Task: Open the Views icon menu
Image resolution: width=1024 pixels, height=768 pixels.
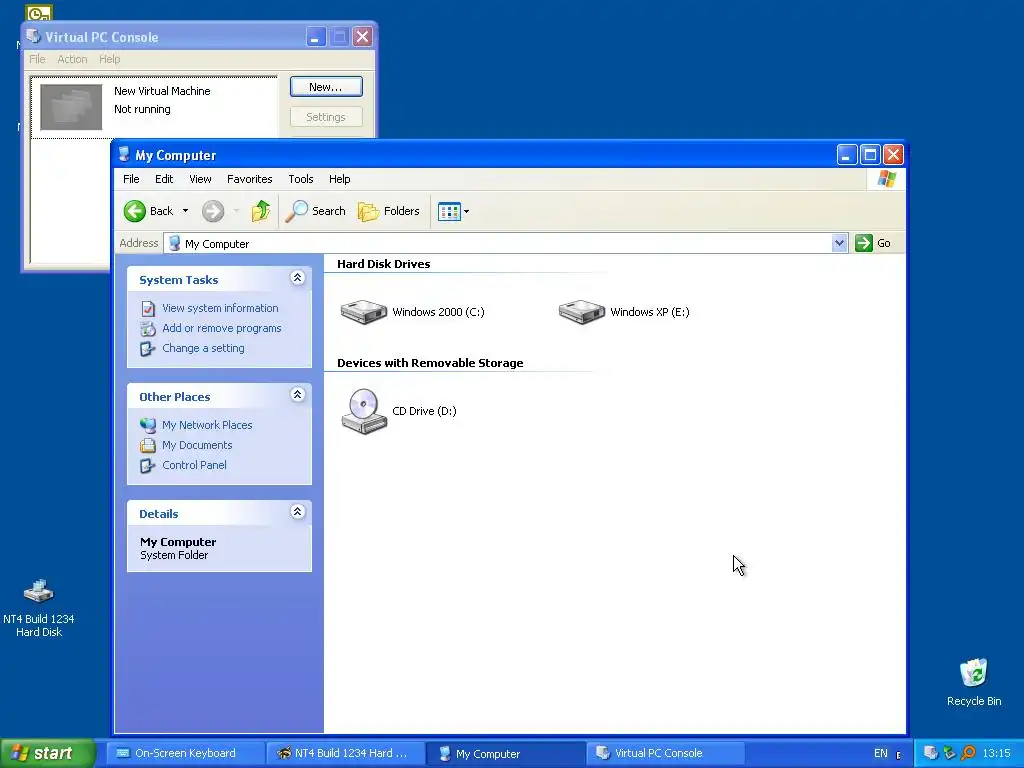Action: click(x=453, y=212)
